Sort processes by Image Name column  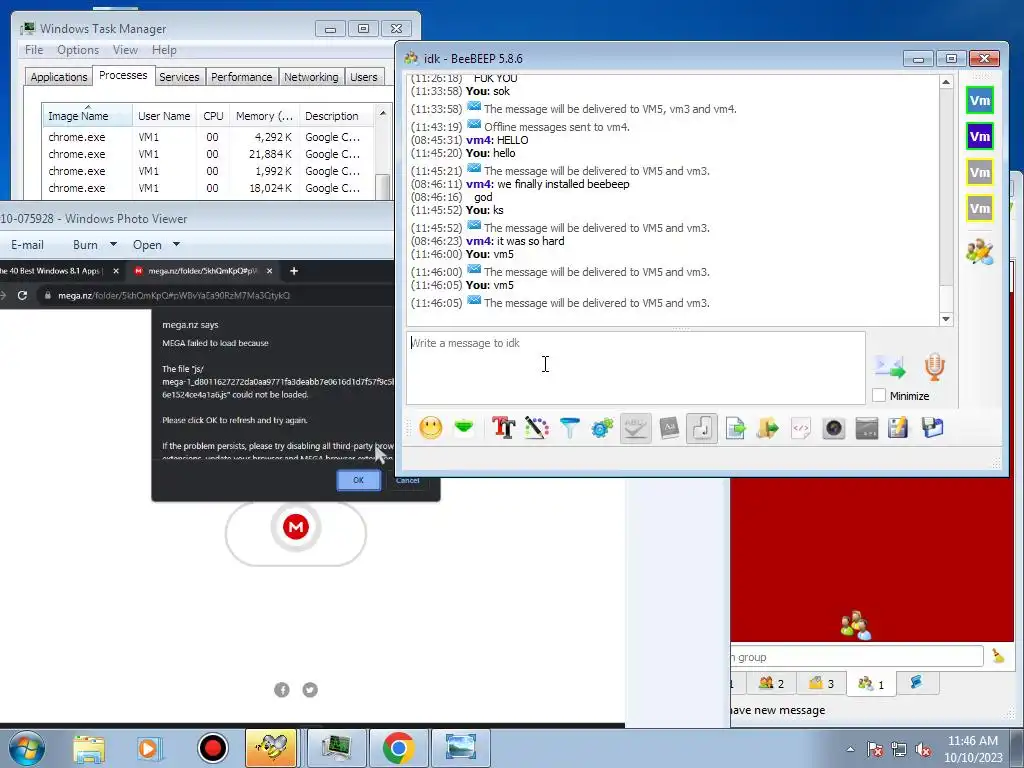click(88, 116)
